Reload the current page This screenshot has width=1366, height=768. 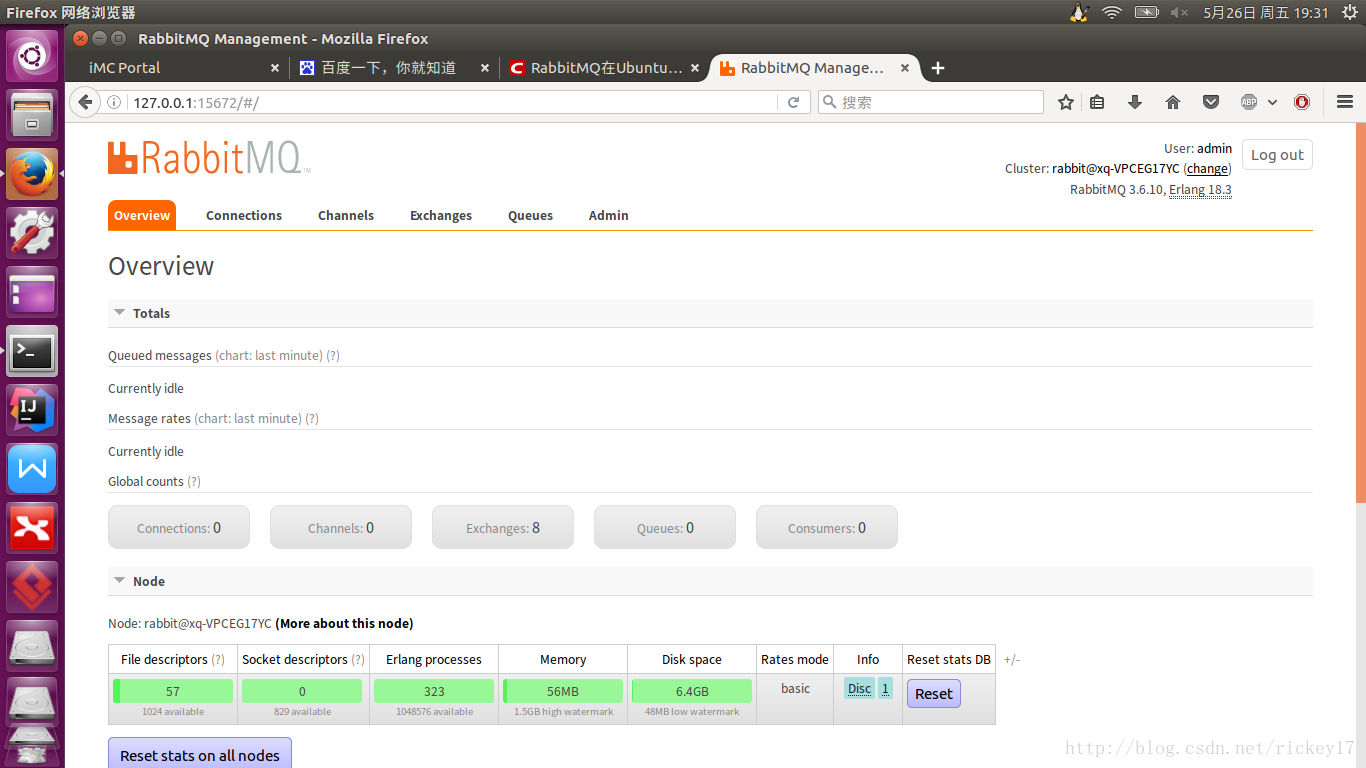coord(793,102)
